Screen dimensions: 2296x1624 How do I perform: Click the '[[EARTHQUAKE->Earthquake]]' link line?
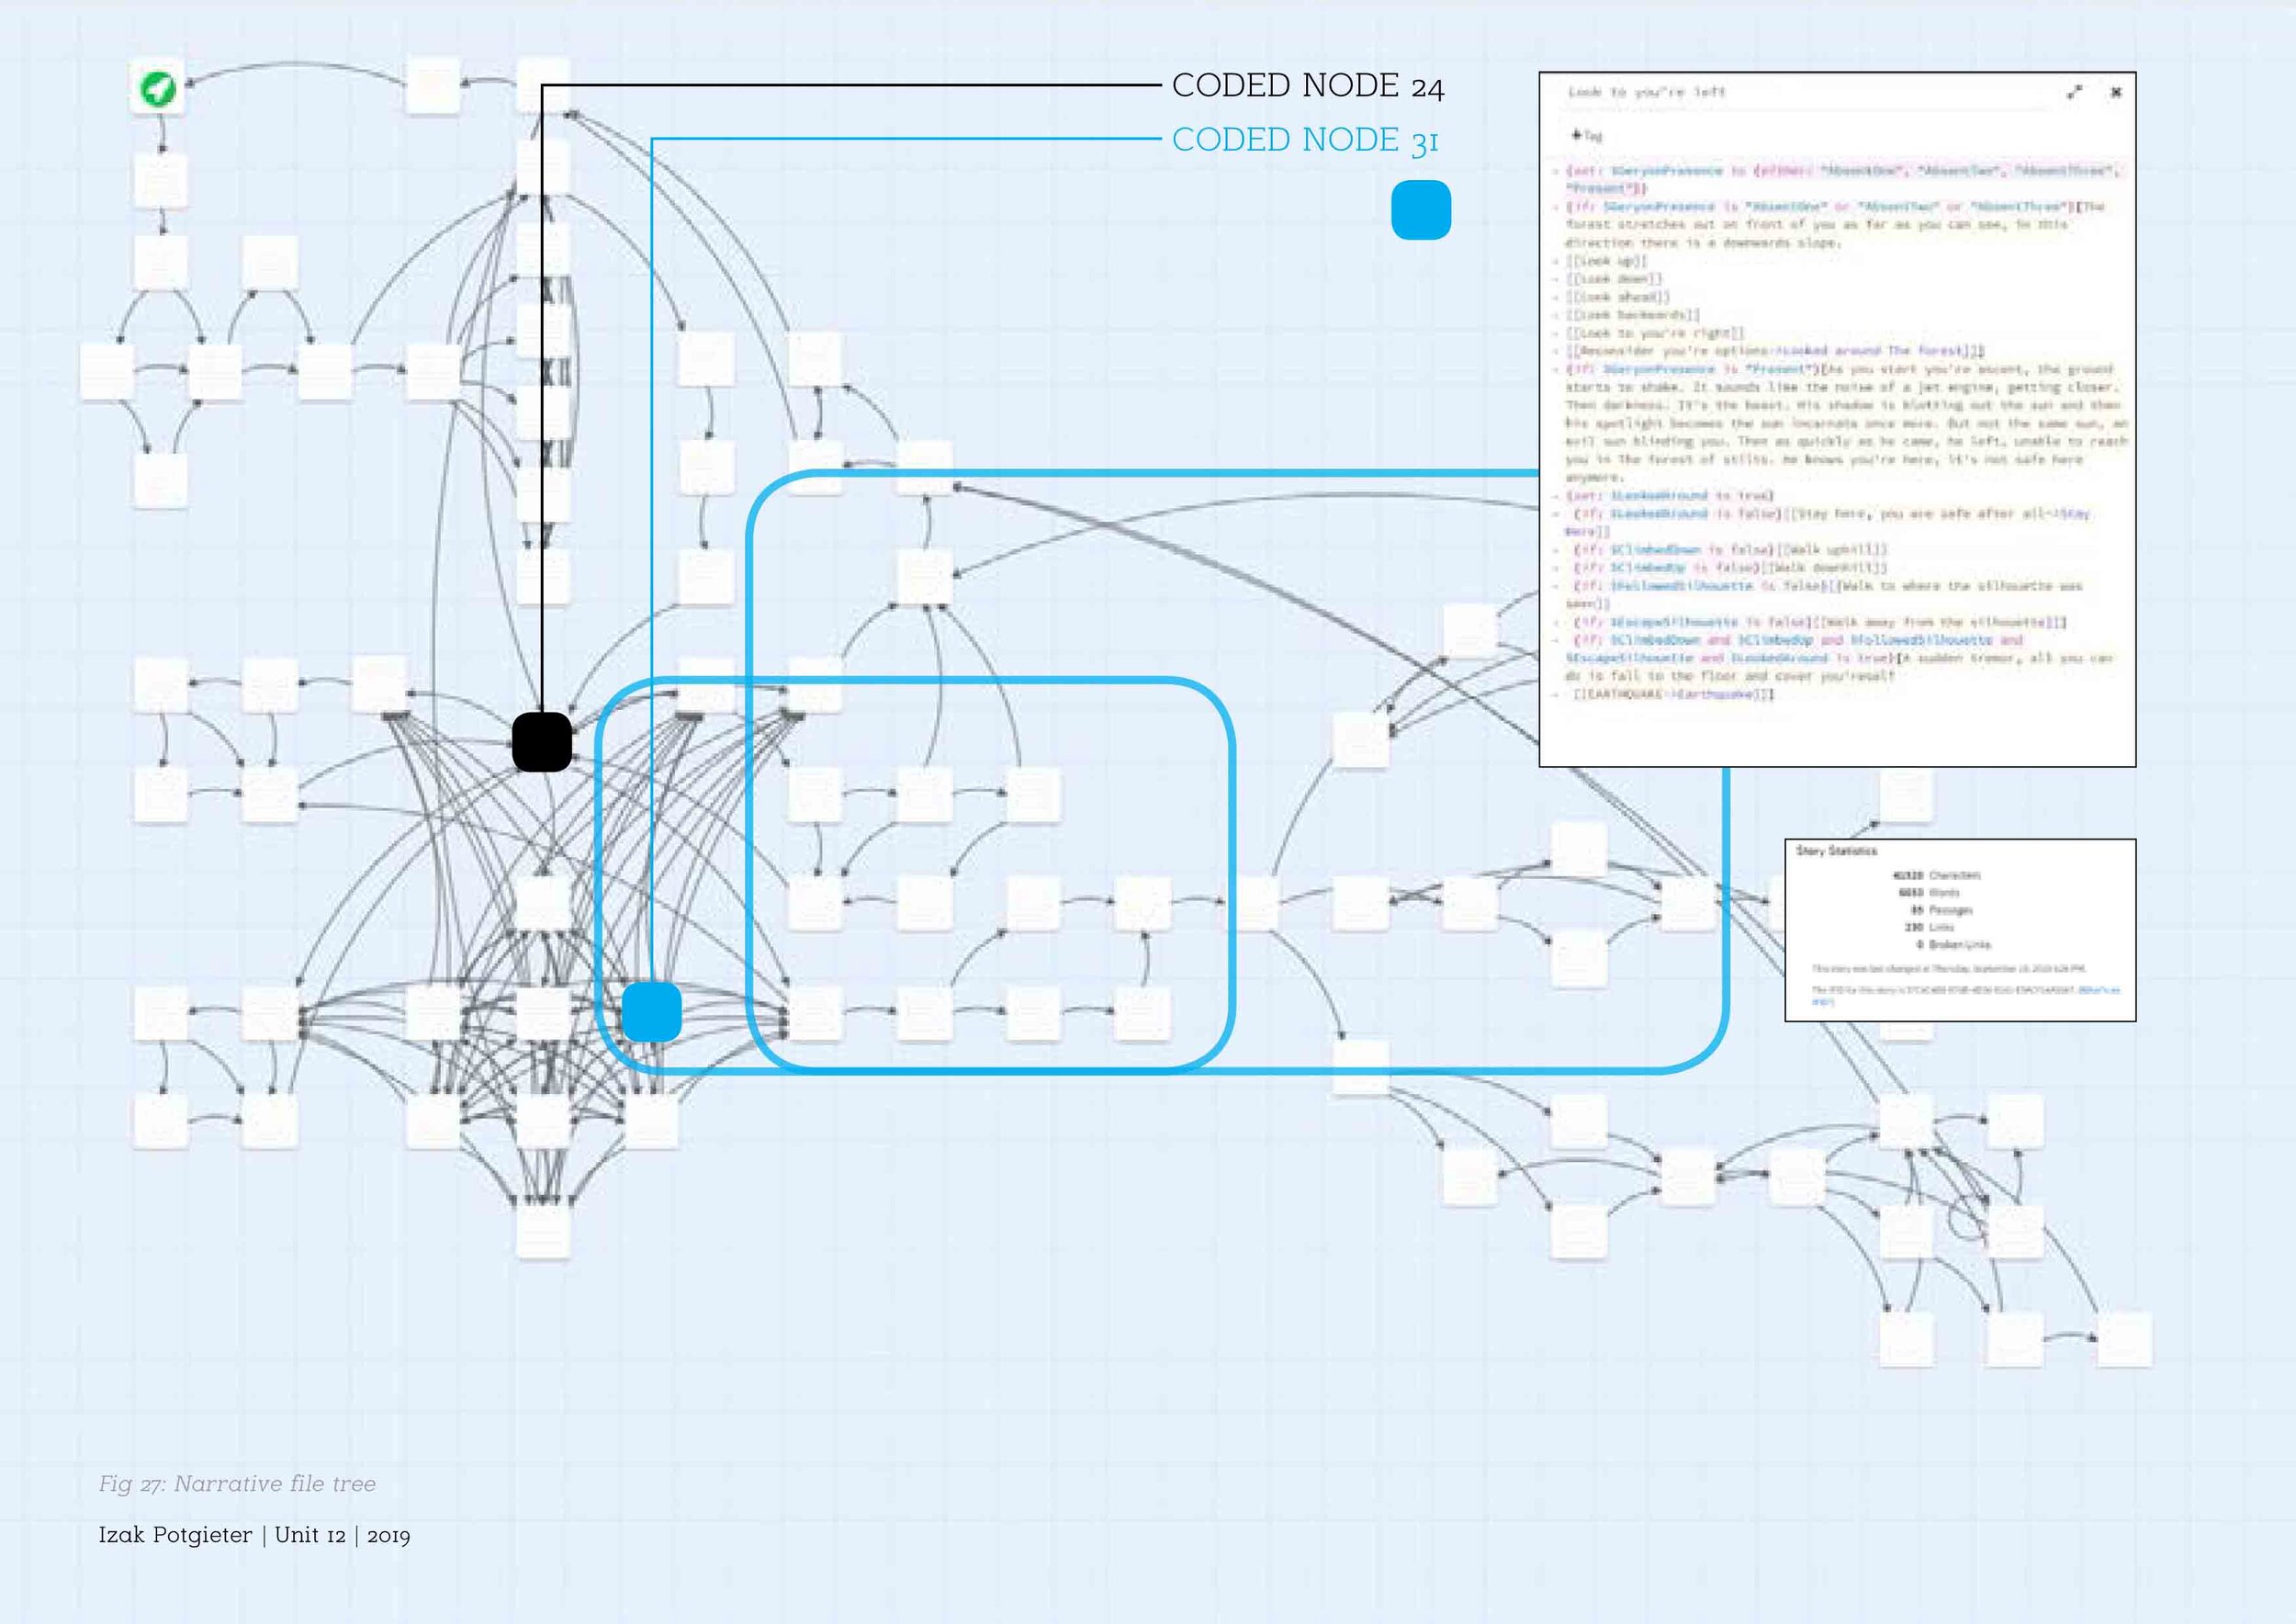1673,694
